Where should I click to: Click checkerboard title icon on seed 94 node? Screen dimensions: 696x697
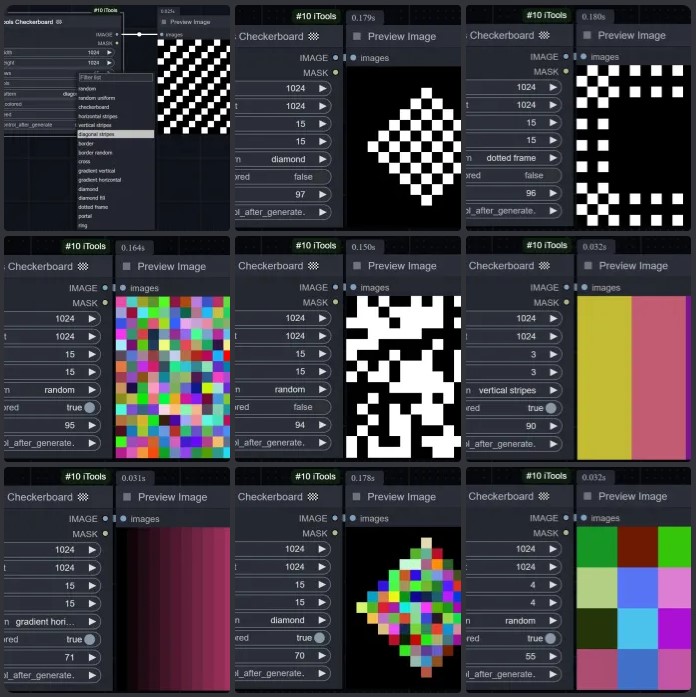[x=314, y=266]
